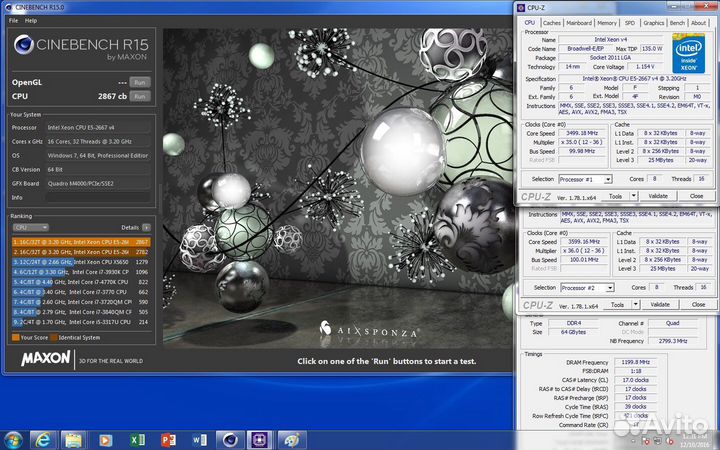Switch to CPU-Z taskbar icon
The width and height of the screenshot is (720, 450).
click(259, 438)
